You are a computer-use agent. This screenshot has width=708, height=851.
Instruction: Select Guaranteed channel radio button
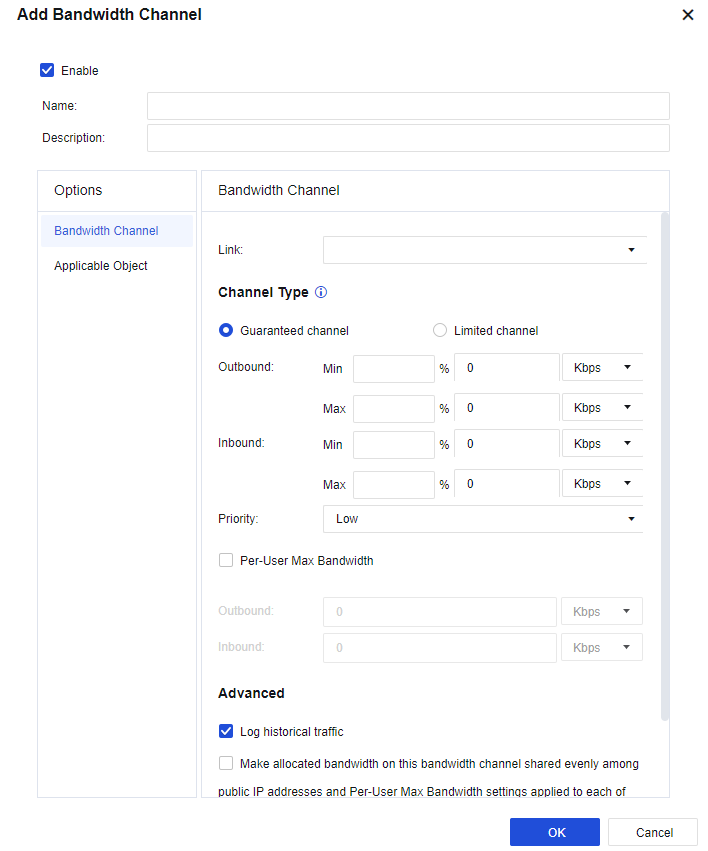click(226, 331)
